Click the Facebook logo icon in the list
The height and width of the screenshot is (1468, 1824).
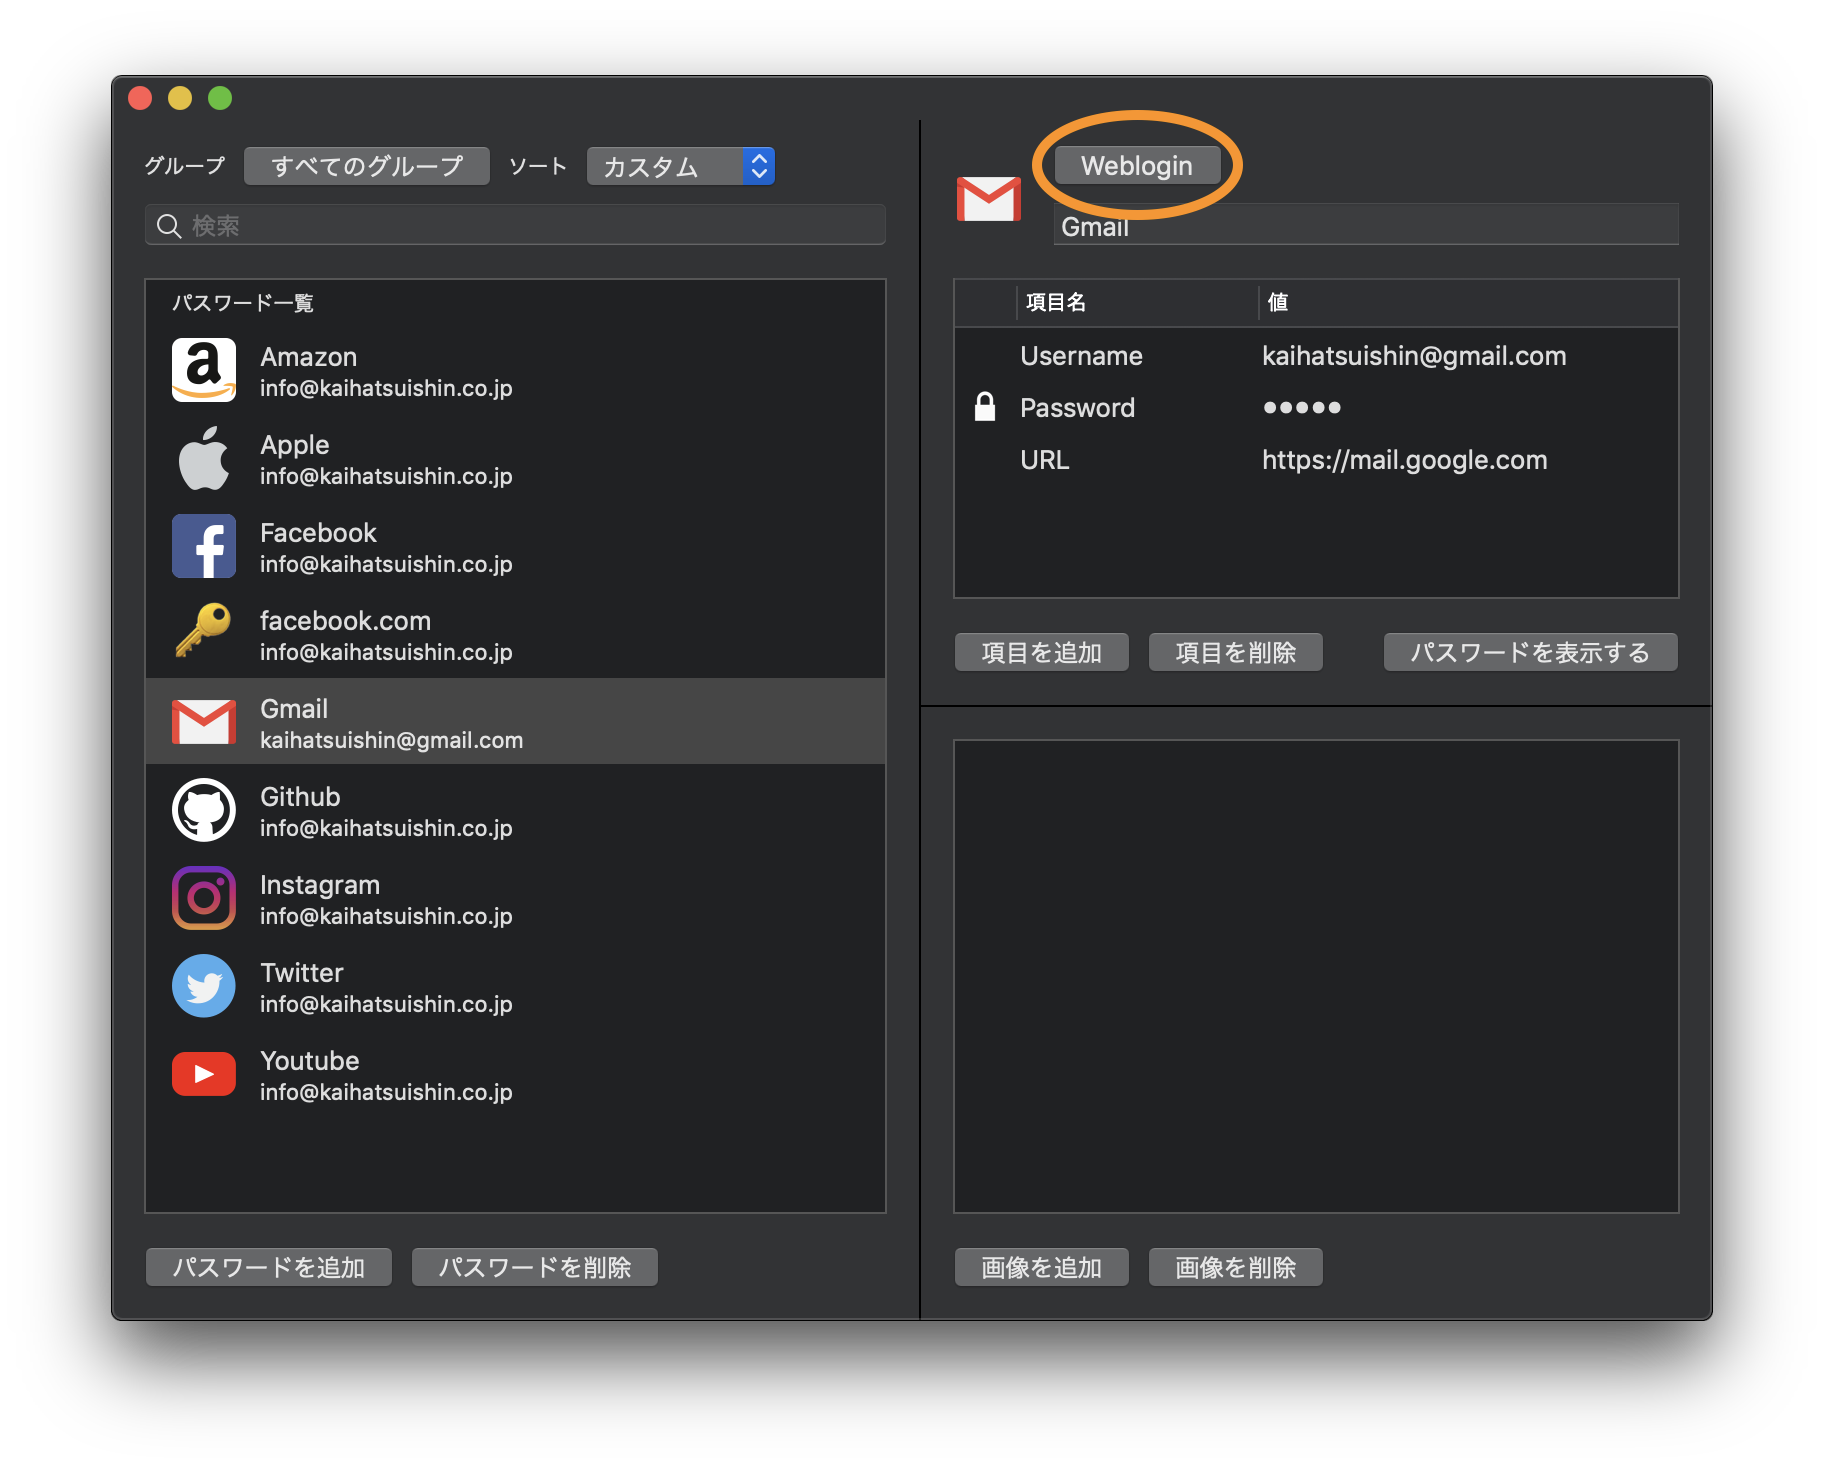(204, 546)
